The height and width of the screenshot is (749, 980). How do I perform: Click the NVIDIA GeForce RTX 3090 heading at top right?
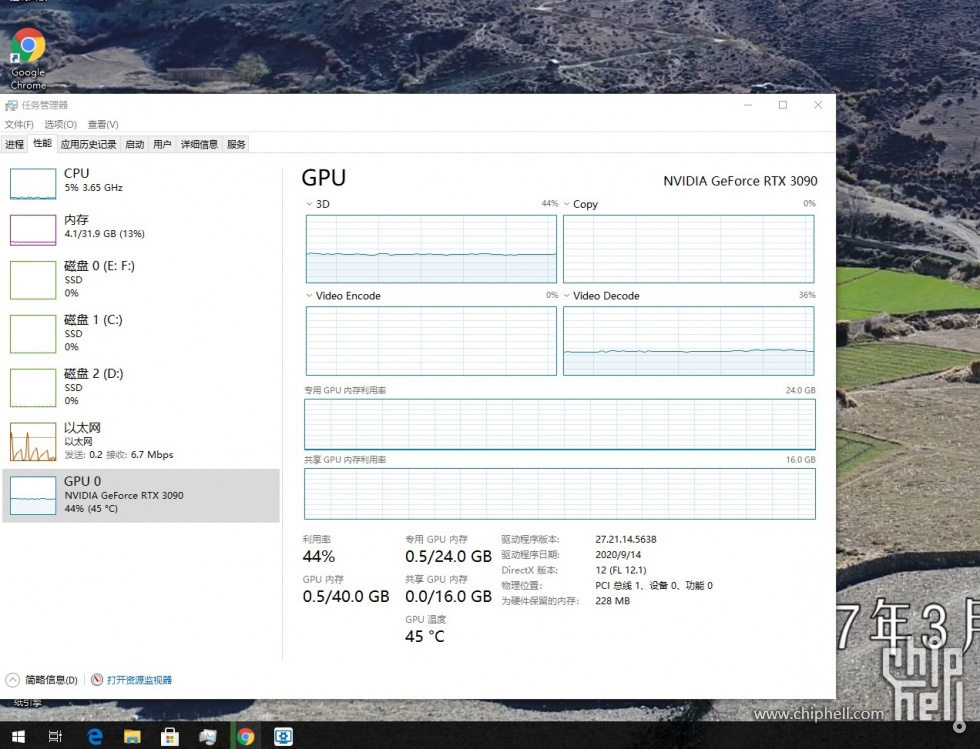(x=740, y=181)
